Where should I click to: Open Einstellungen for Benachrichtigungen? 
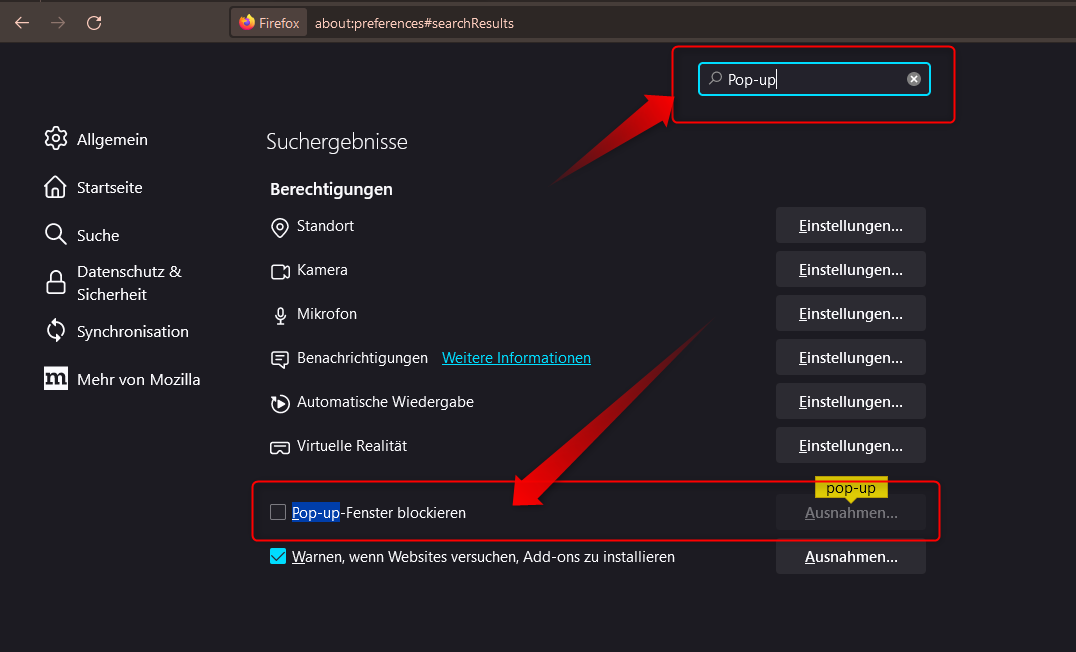[851, 358]
